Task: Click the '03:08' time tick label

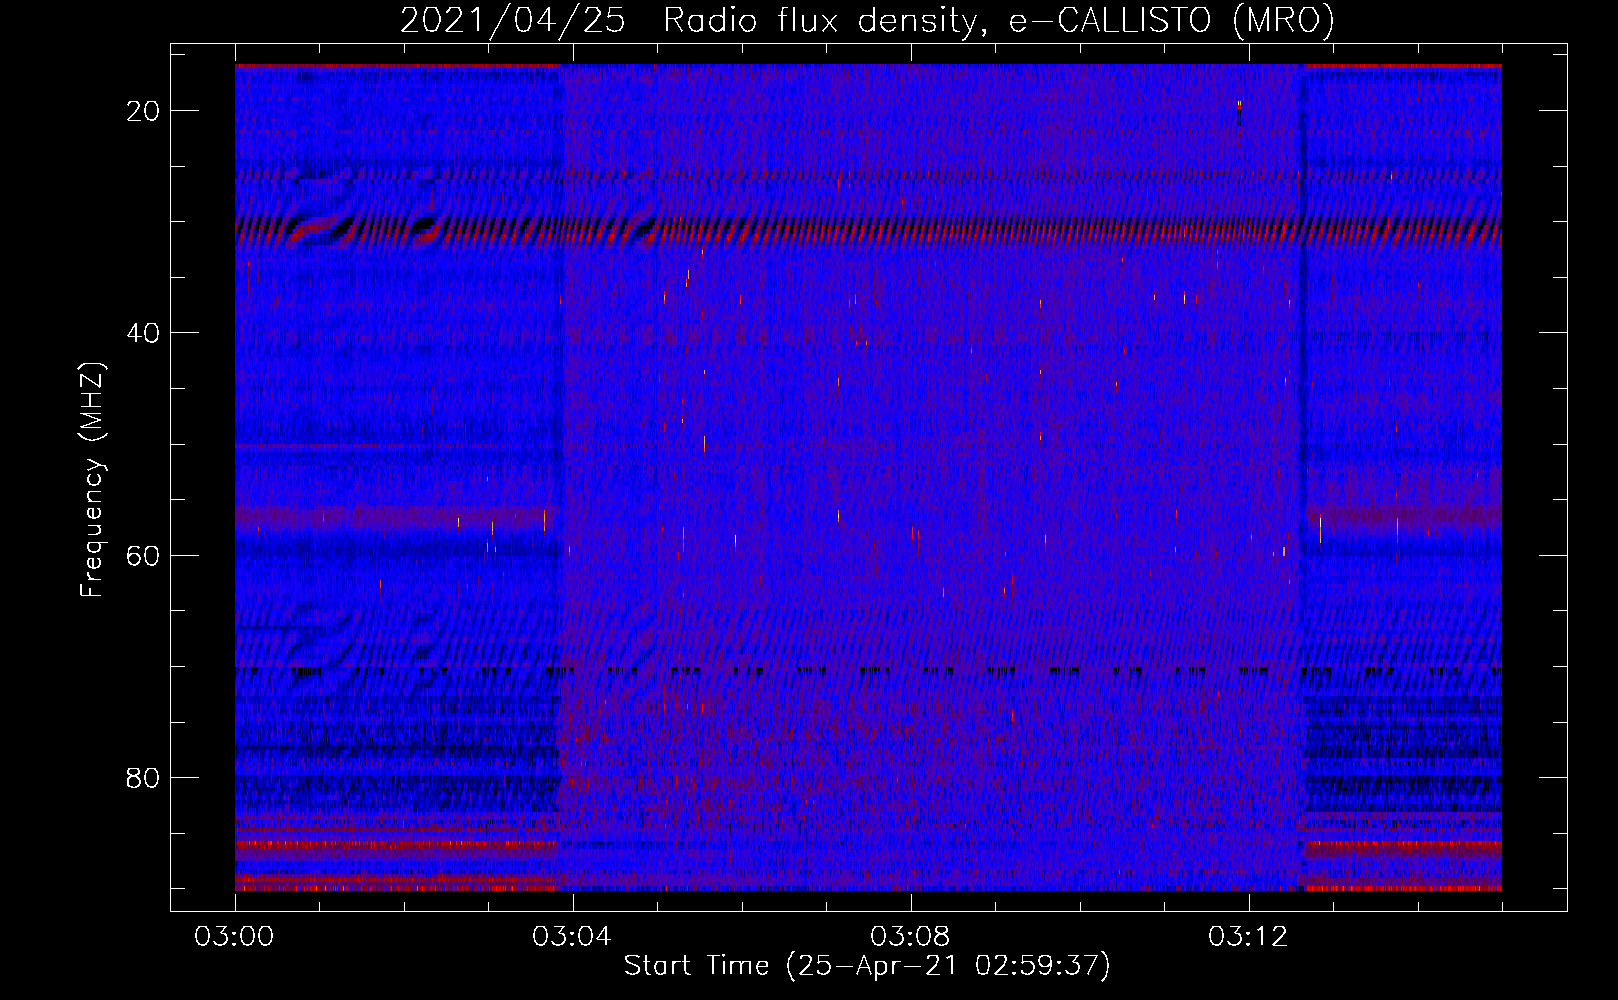Action: (x=910, y=937)
